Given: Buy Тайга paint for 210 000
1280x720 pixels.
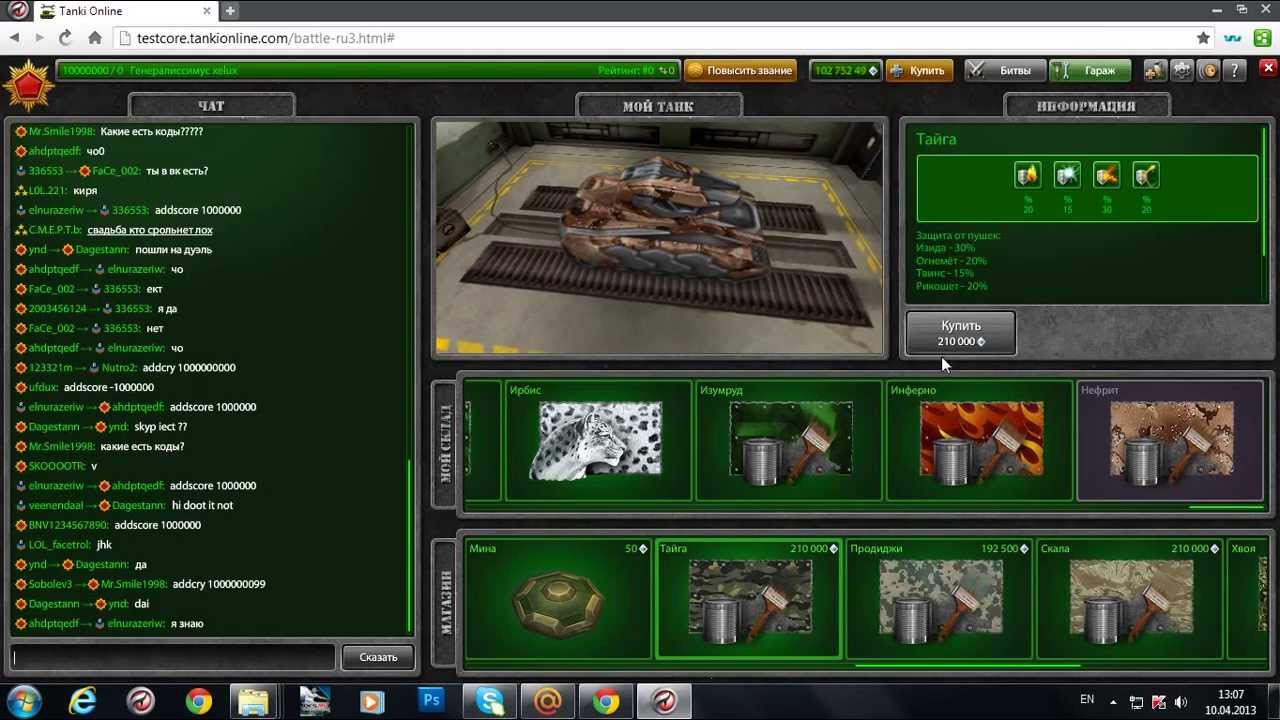Looking at the screenshot, I should 961,333.
